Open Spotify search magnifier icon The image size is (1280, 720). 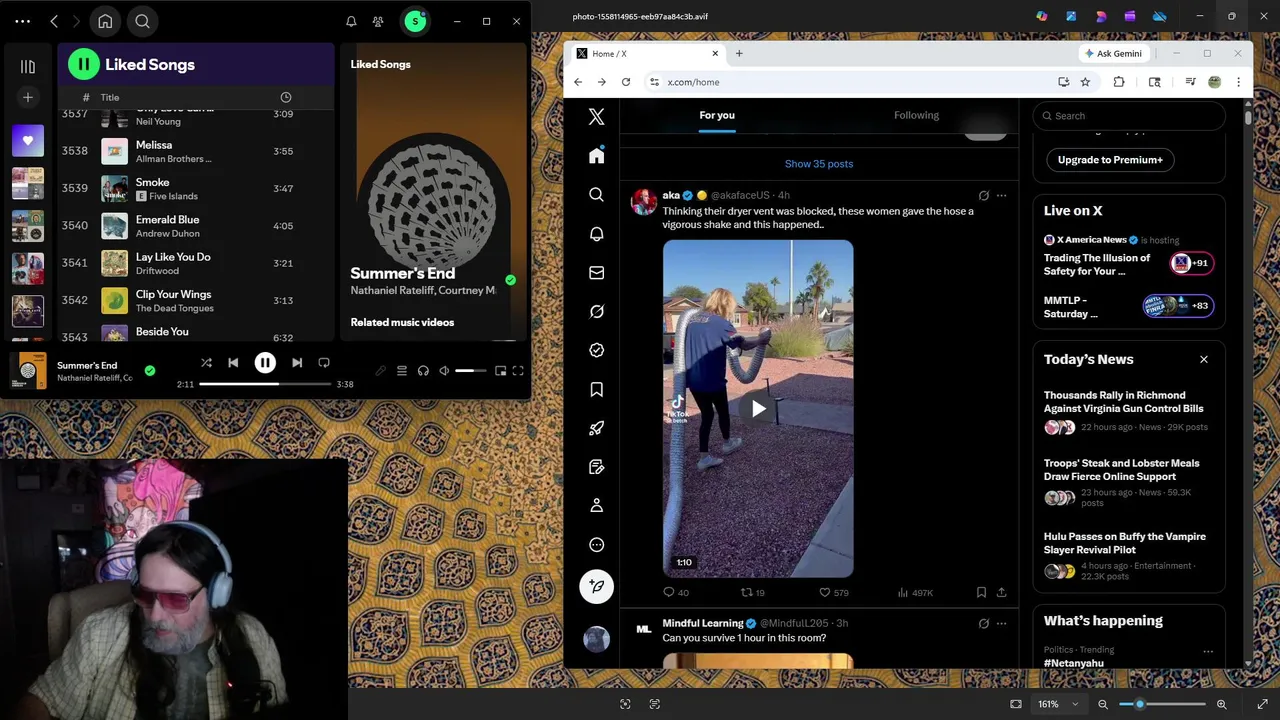click(x=142, y=21)
